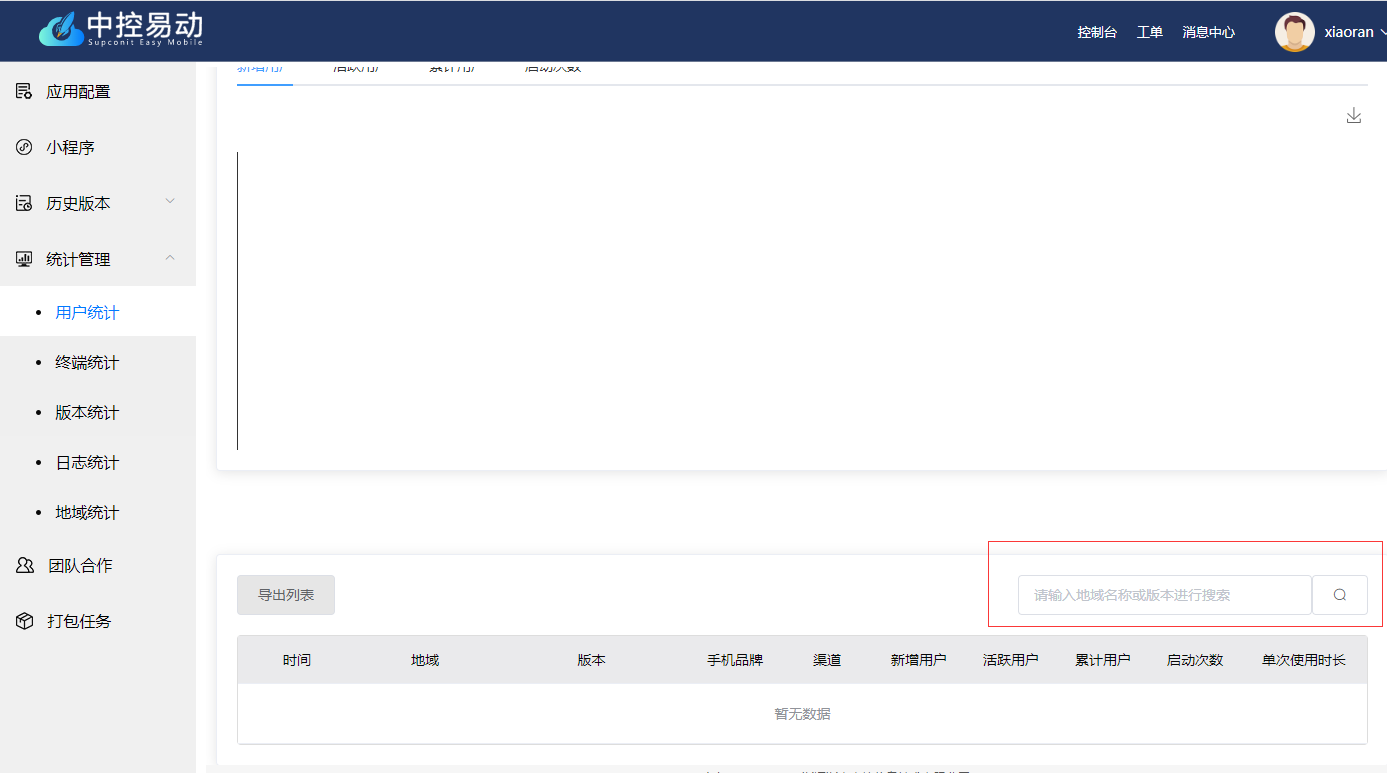Click the 时间 column header
This screenshot has width=1387, height=773.
point(297,660)
